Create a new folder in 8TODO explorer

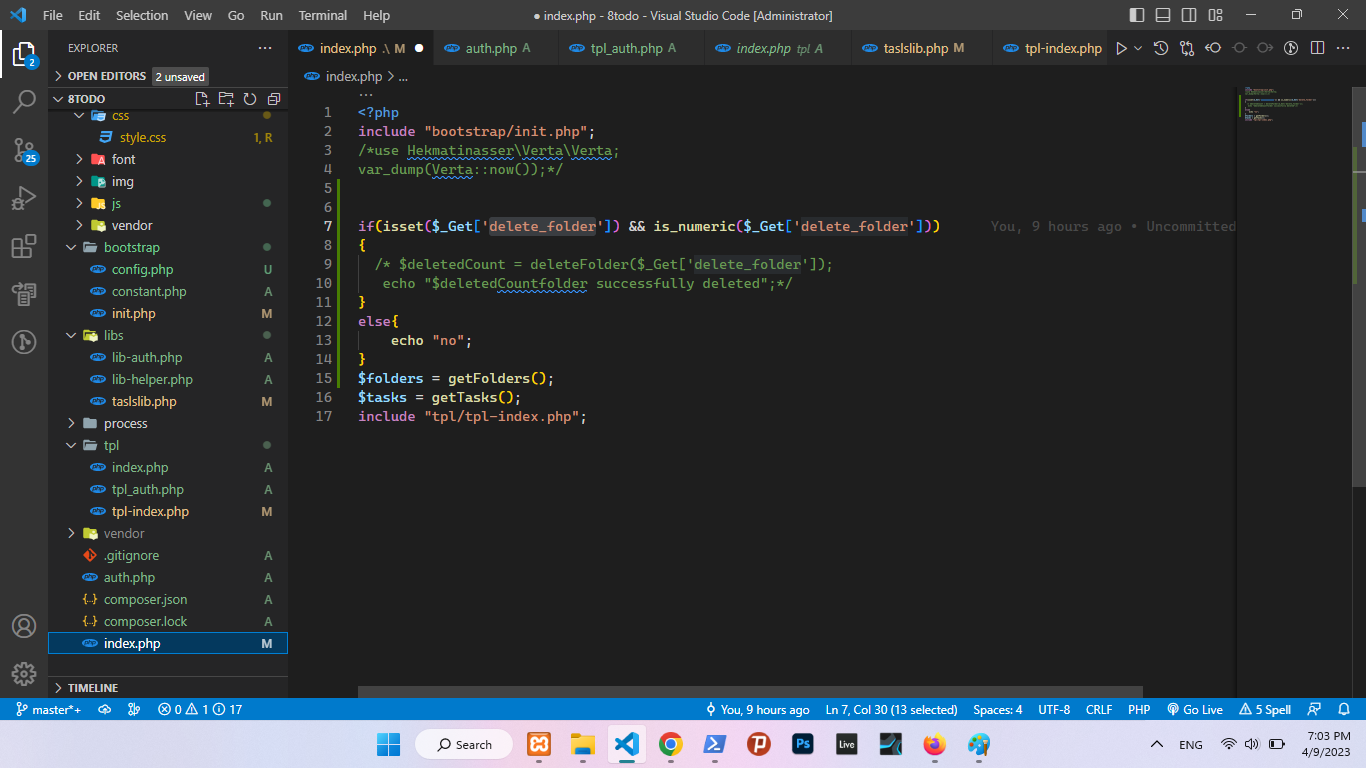(x=226, y=99)
